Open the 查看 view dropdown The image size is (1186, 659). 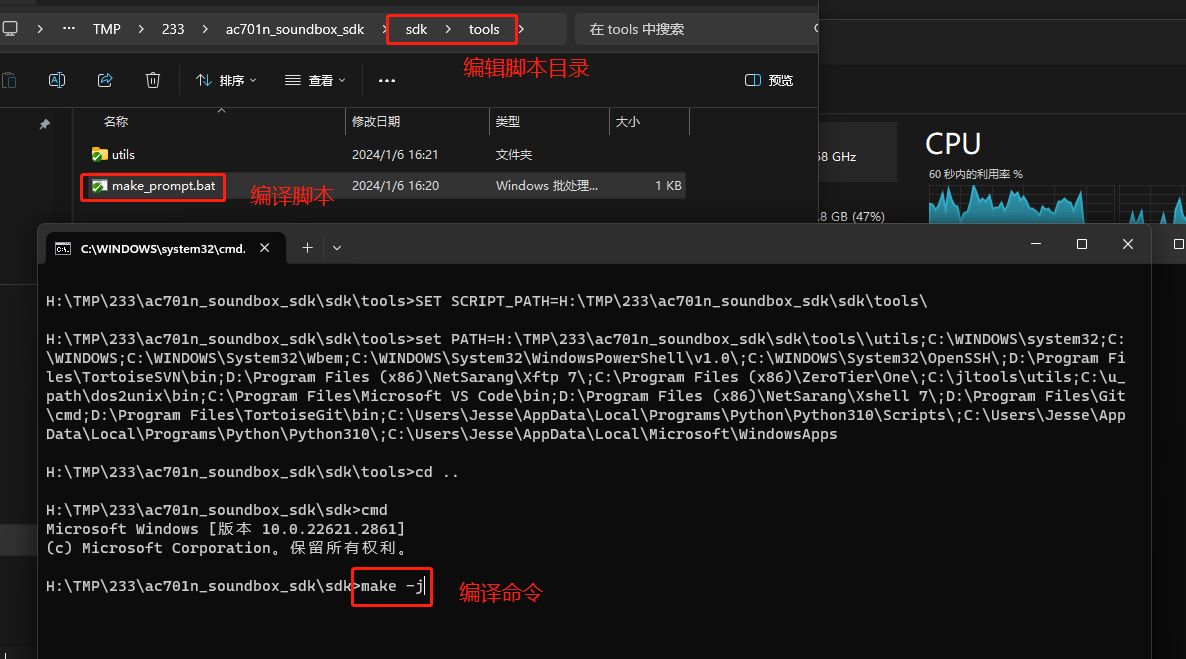coord(315,80)
